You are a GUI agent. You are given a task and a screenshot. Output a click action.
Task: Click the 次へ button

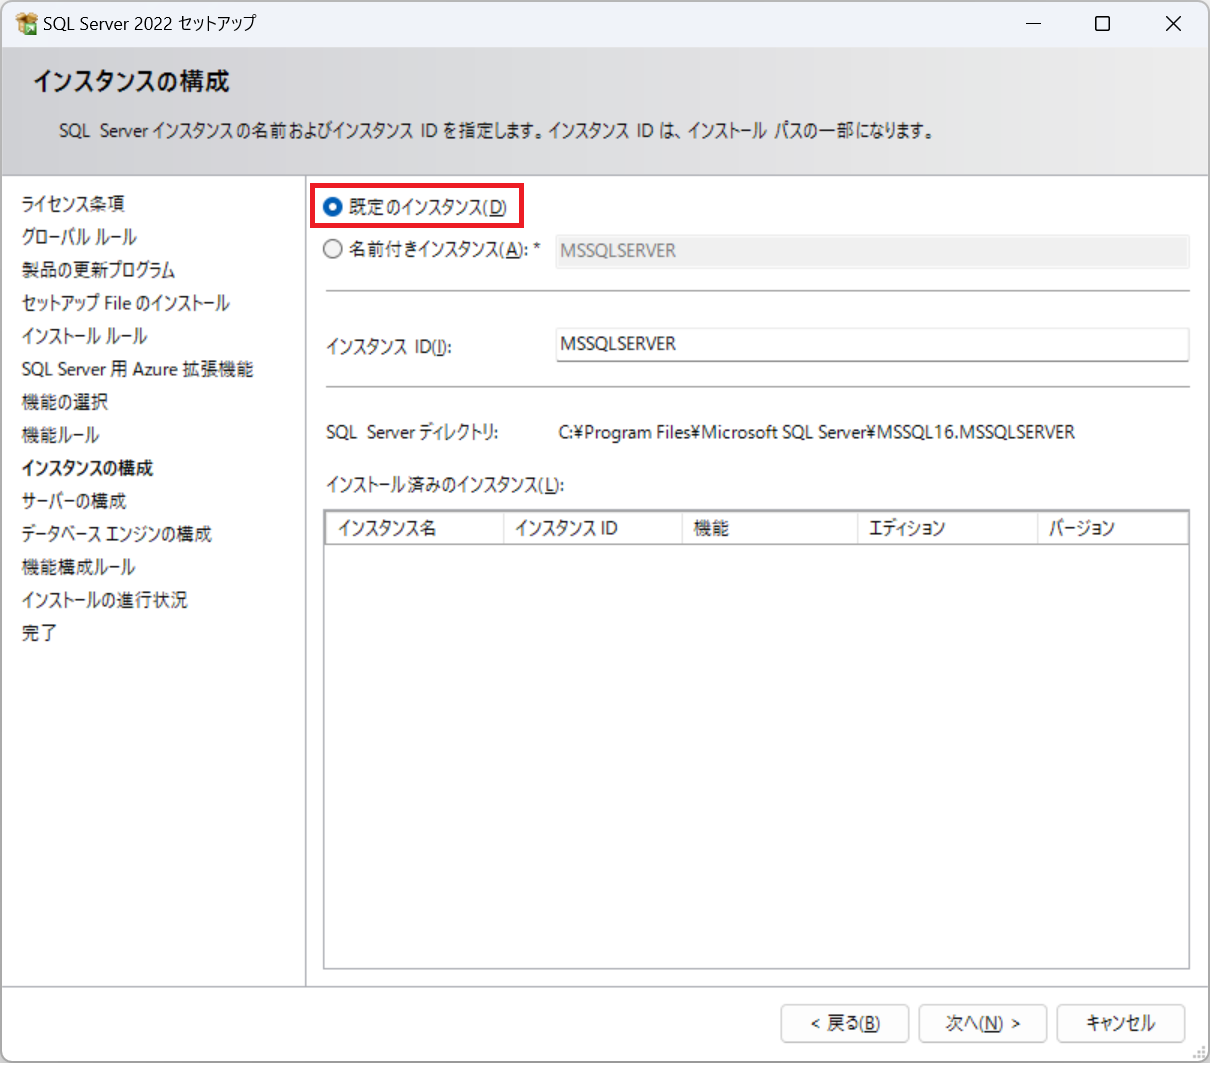pyautogui.click(x=983, y=1023)
